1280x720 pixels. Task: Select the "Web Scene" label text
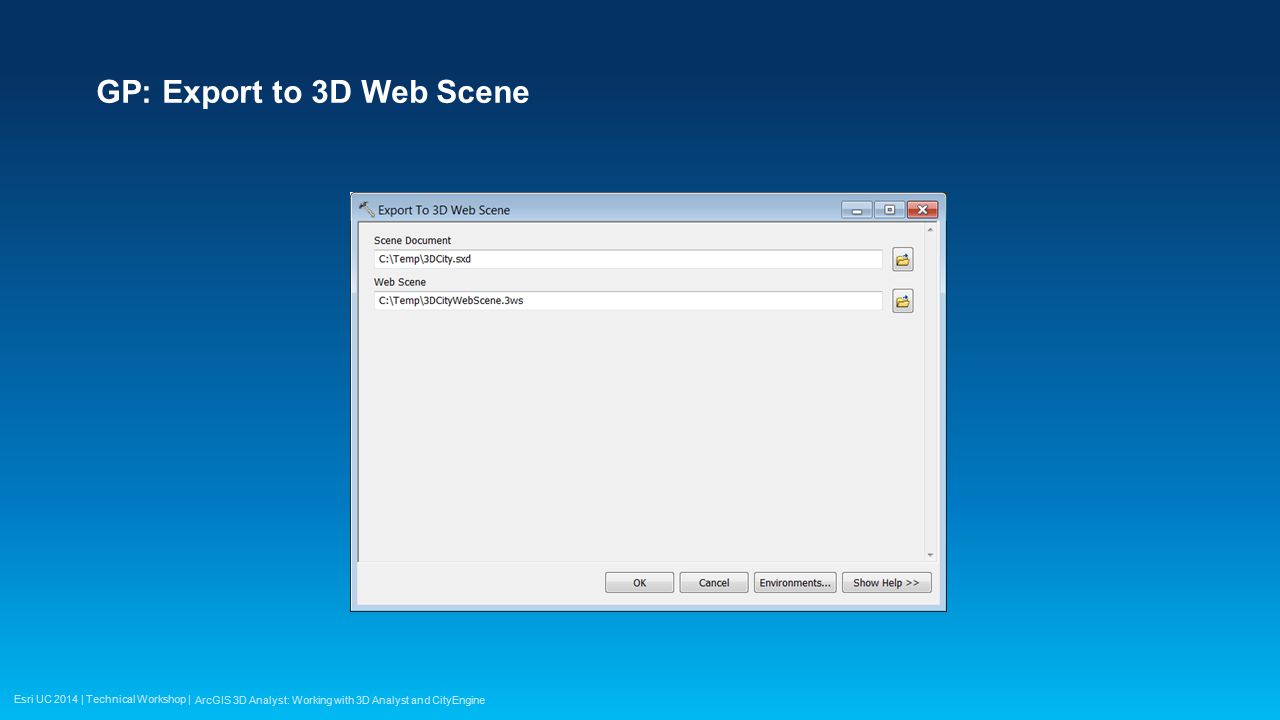point(400,282)
